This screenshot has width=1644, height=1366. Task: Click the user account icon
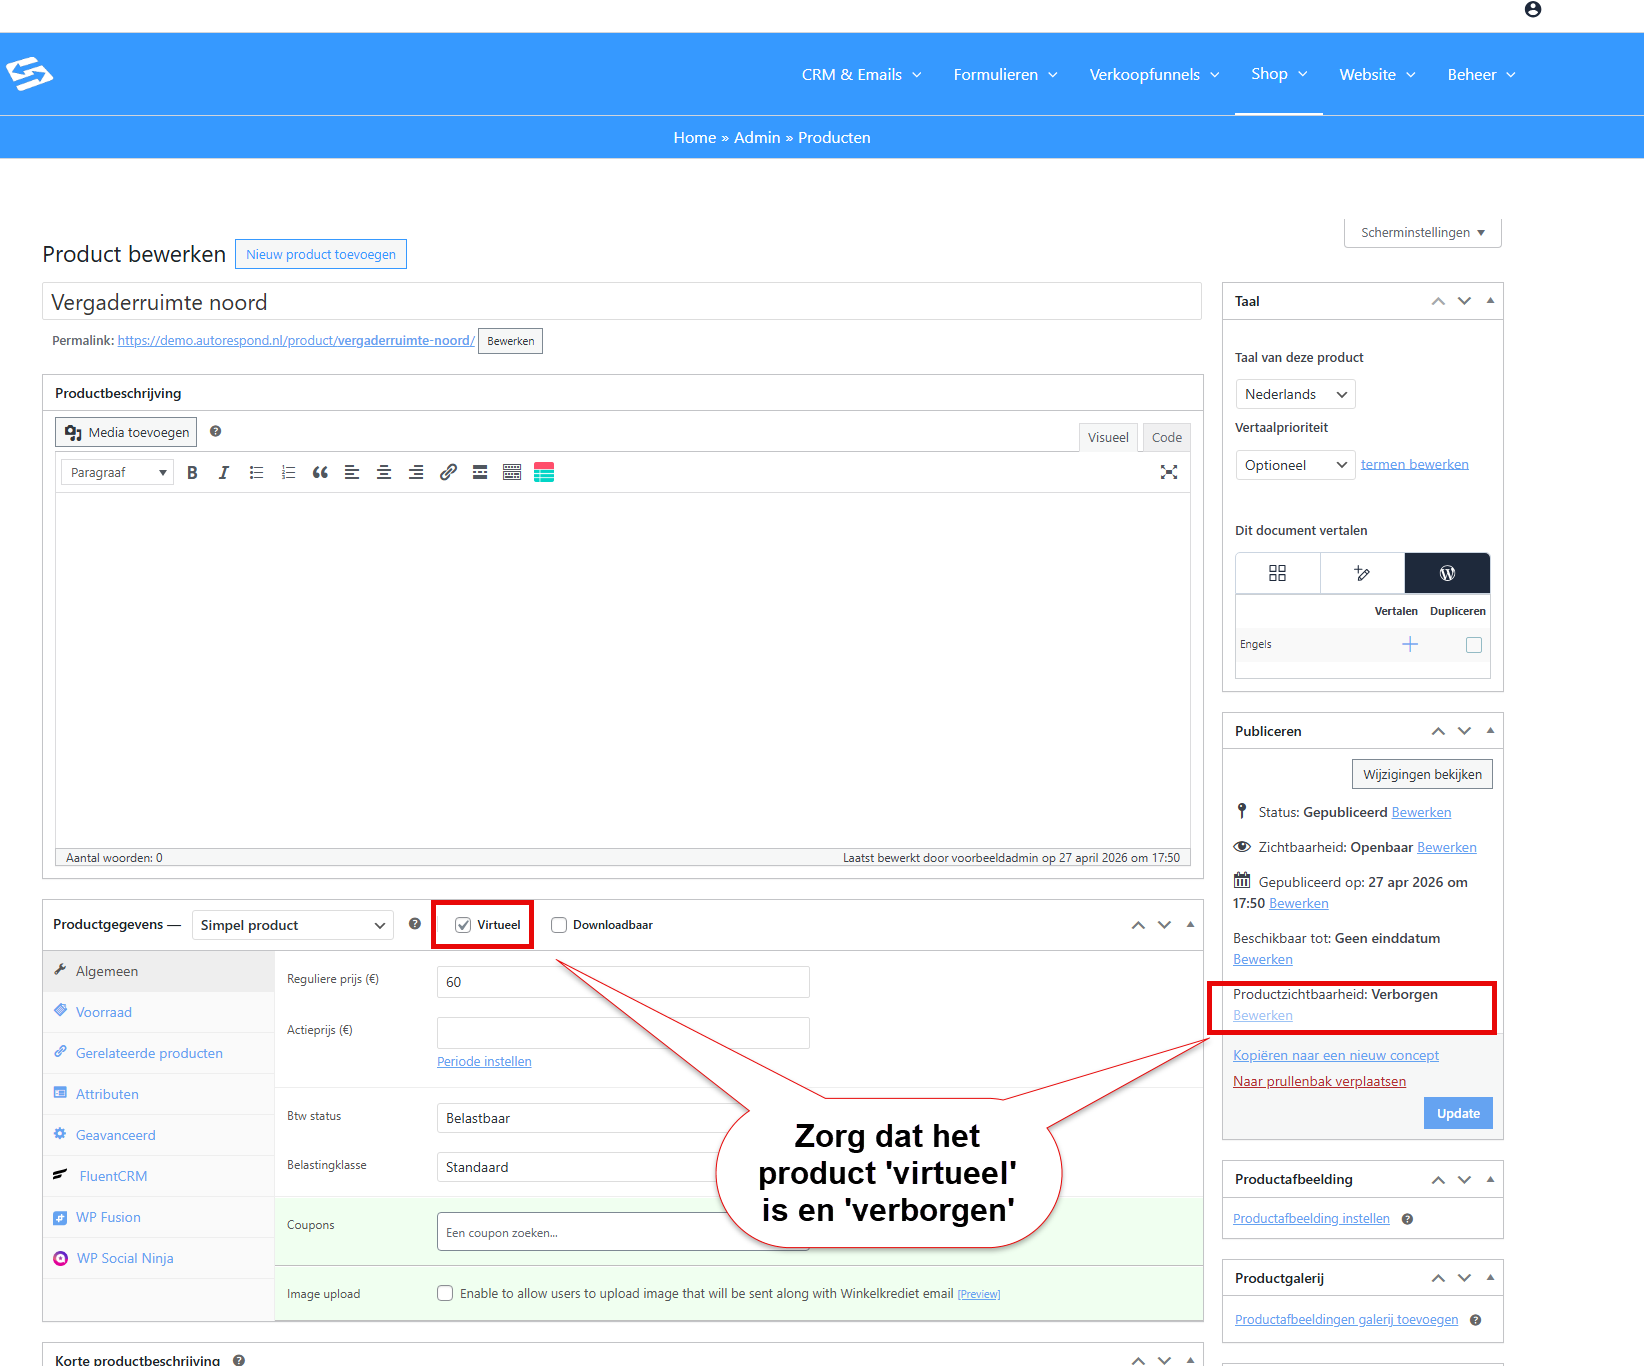1533,10
